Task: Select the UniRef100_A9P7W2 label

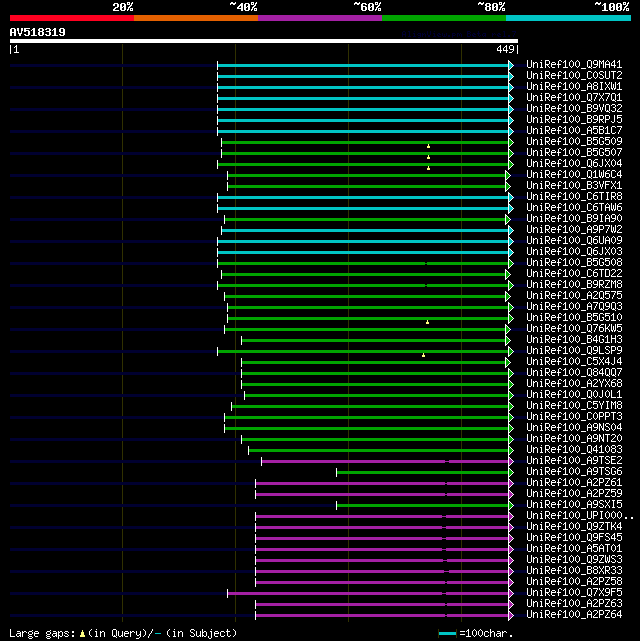Action: 574,230
